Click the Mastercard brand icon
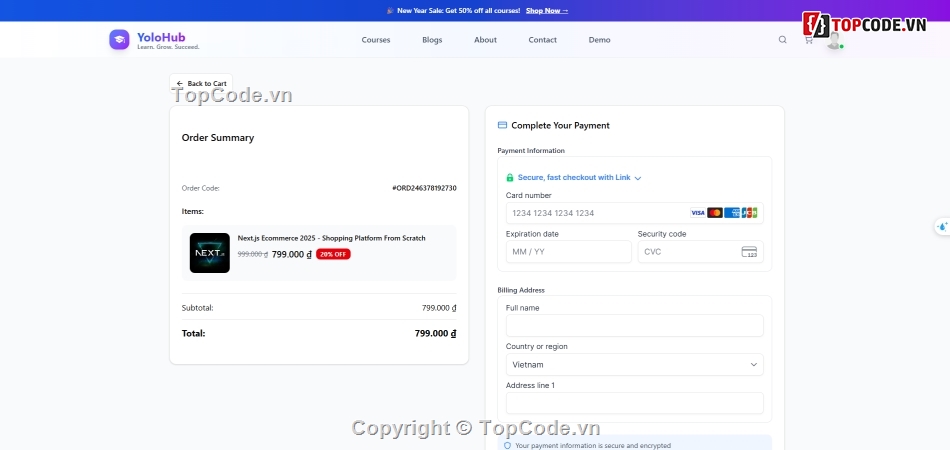This screenshot has width=950, height=450. click(x=714, y=213)
